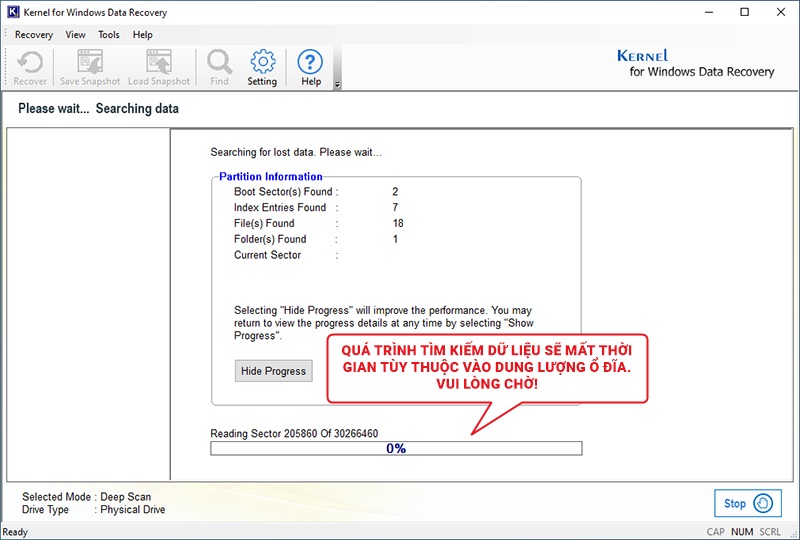
Task: Click the Ready status bar text
Action: 15,532
